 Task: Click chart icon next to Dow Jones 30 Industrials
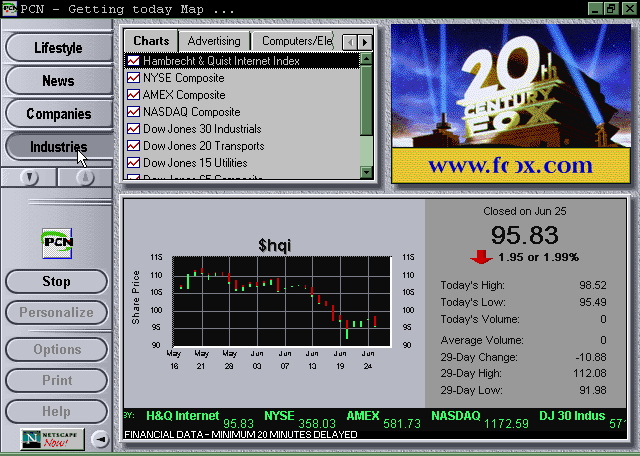pos(133,129)
